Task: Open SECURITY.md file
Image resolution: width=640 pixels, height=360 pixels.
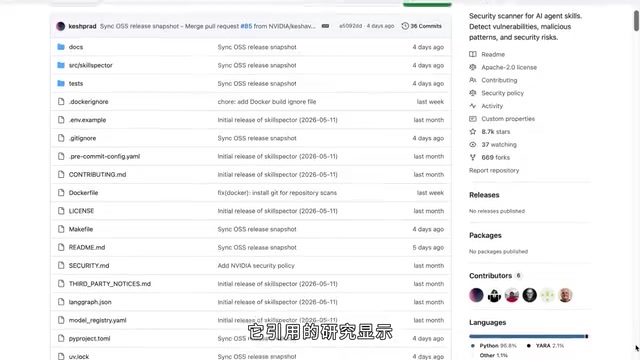Action: (x=89, y=266)
